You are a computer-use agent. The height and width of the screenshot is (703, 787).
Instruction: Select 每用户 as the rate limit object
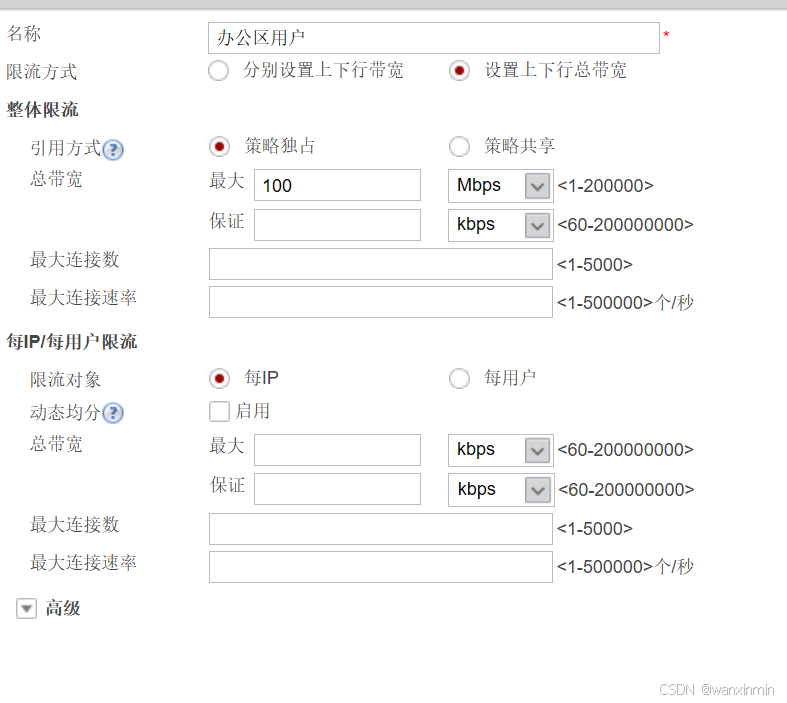[x=459, y=378]
